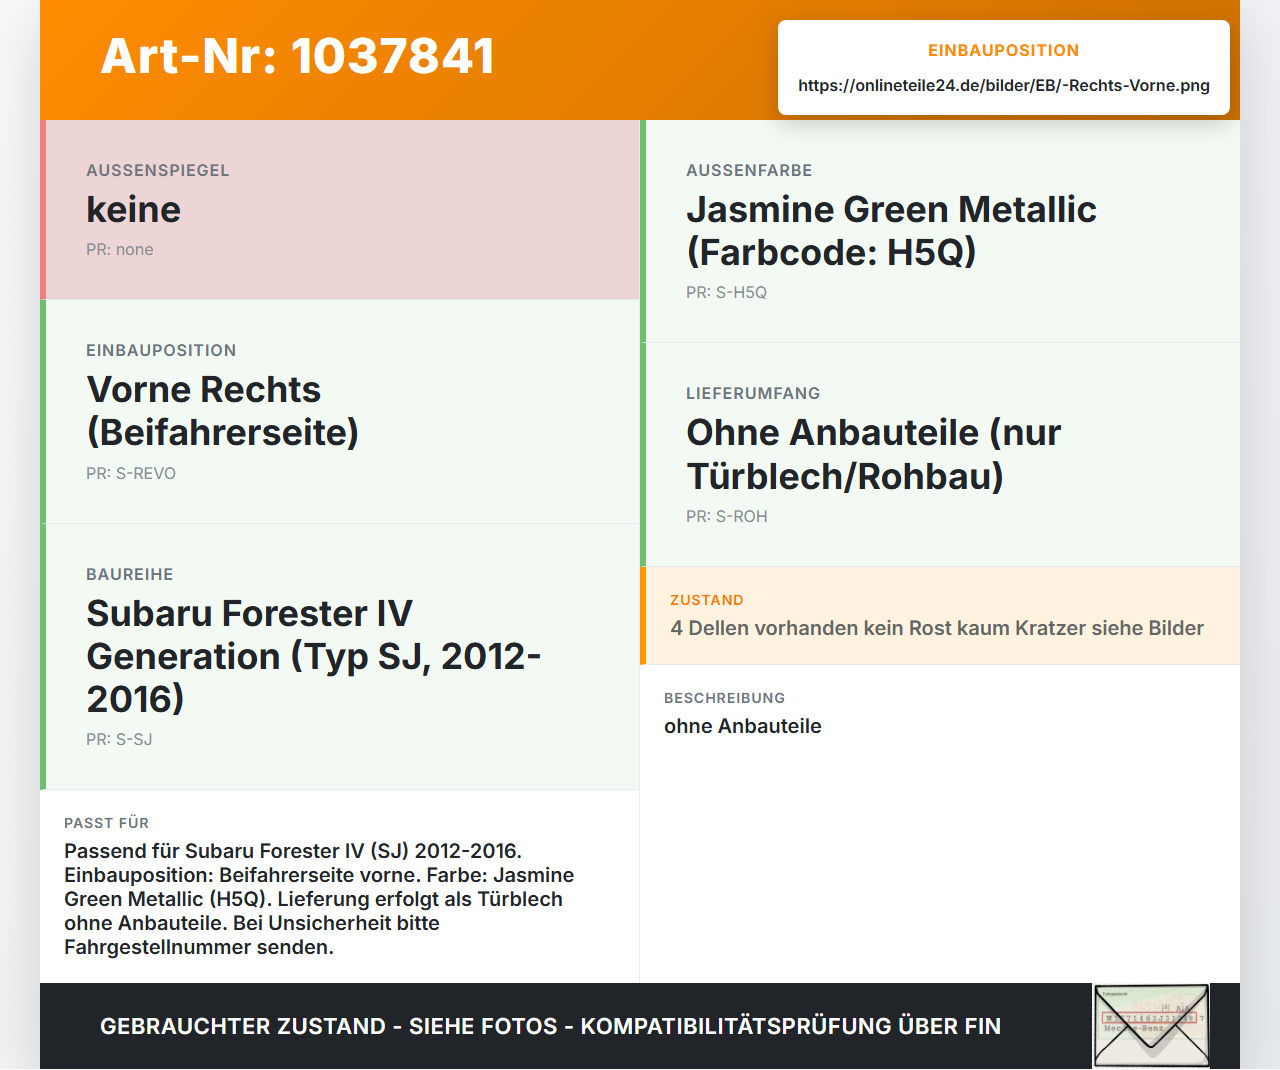Click the PR: S-ROH code

click(727, 516)
